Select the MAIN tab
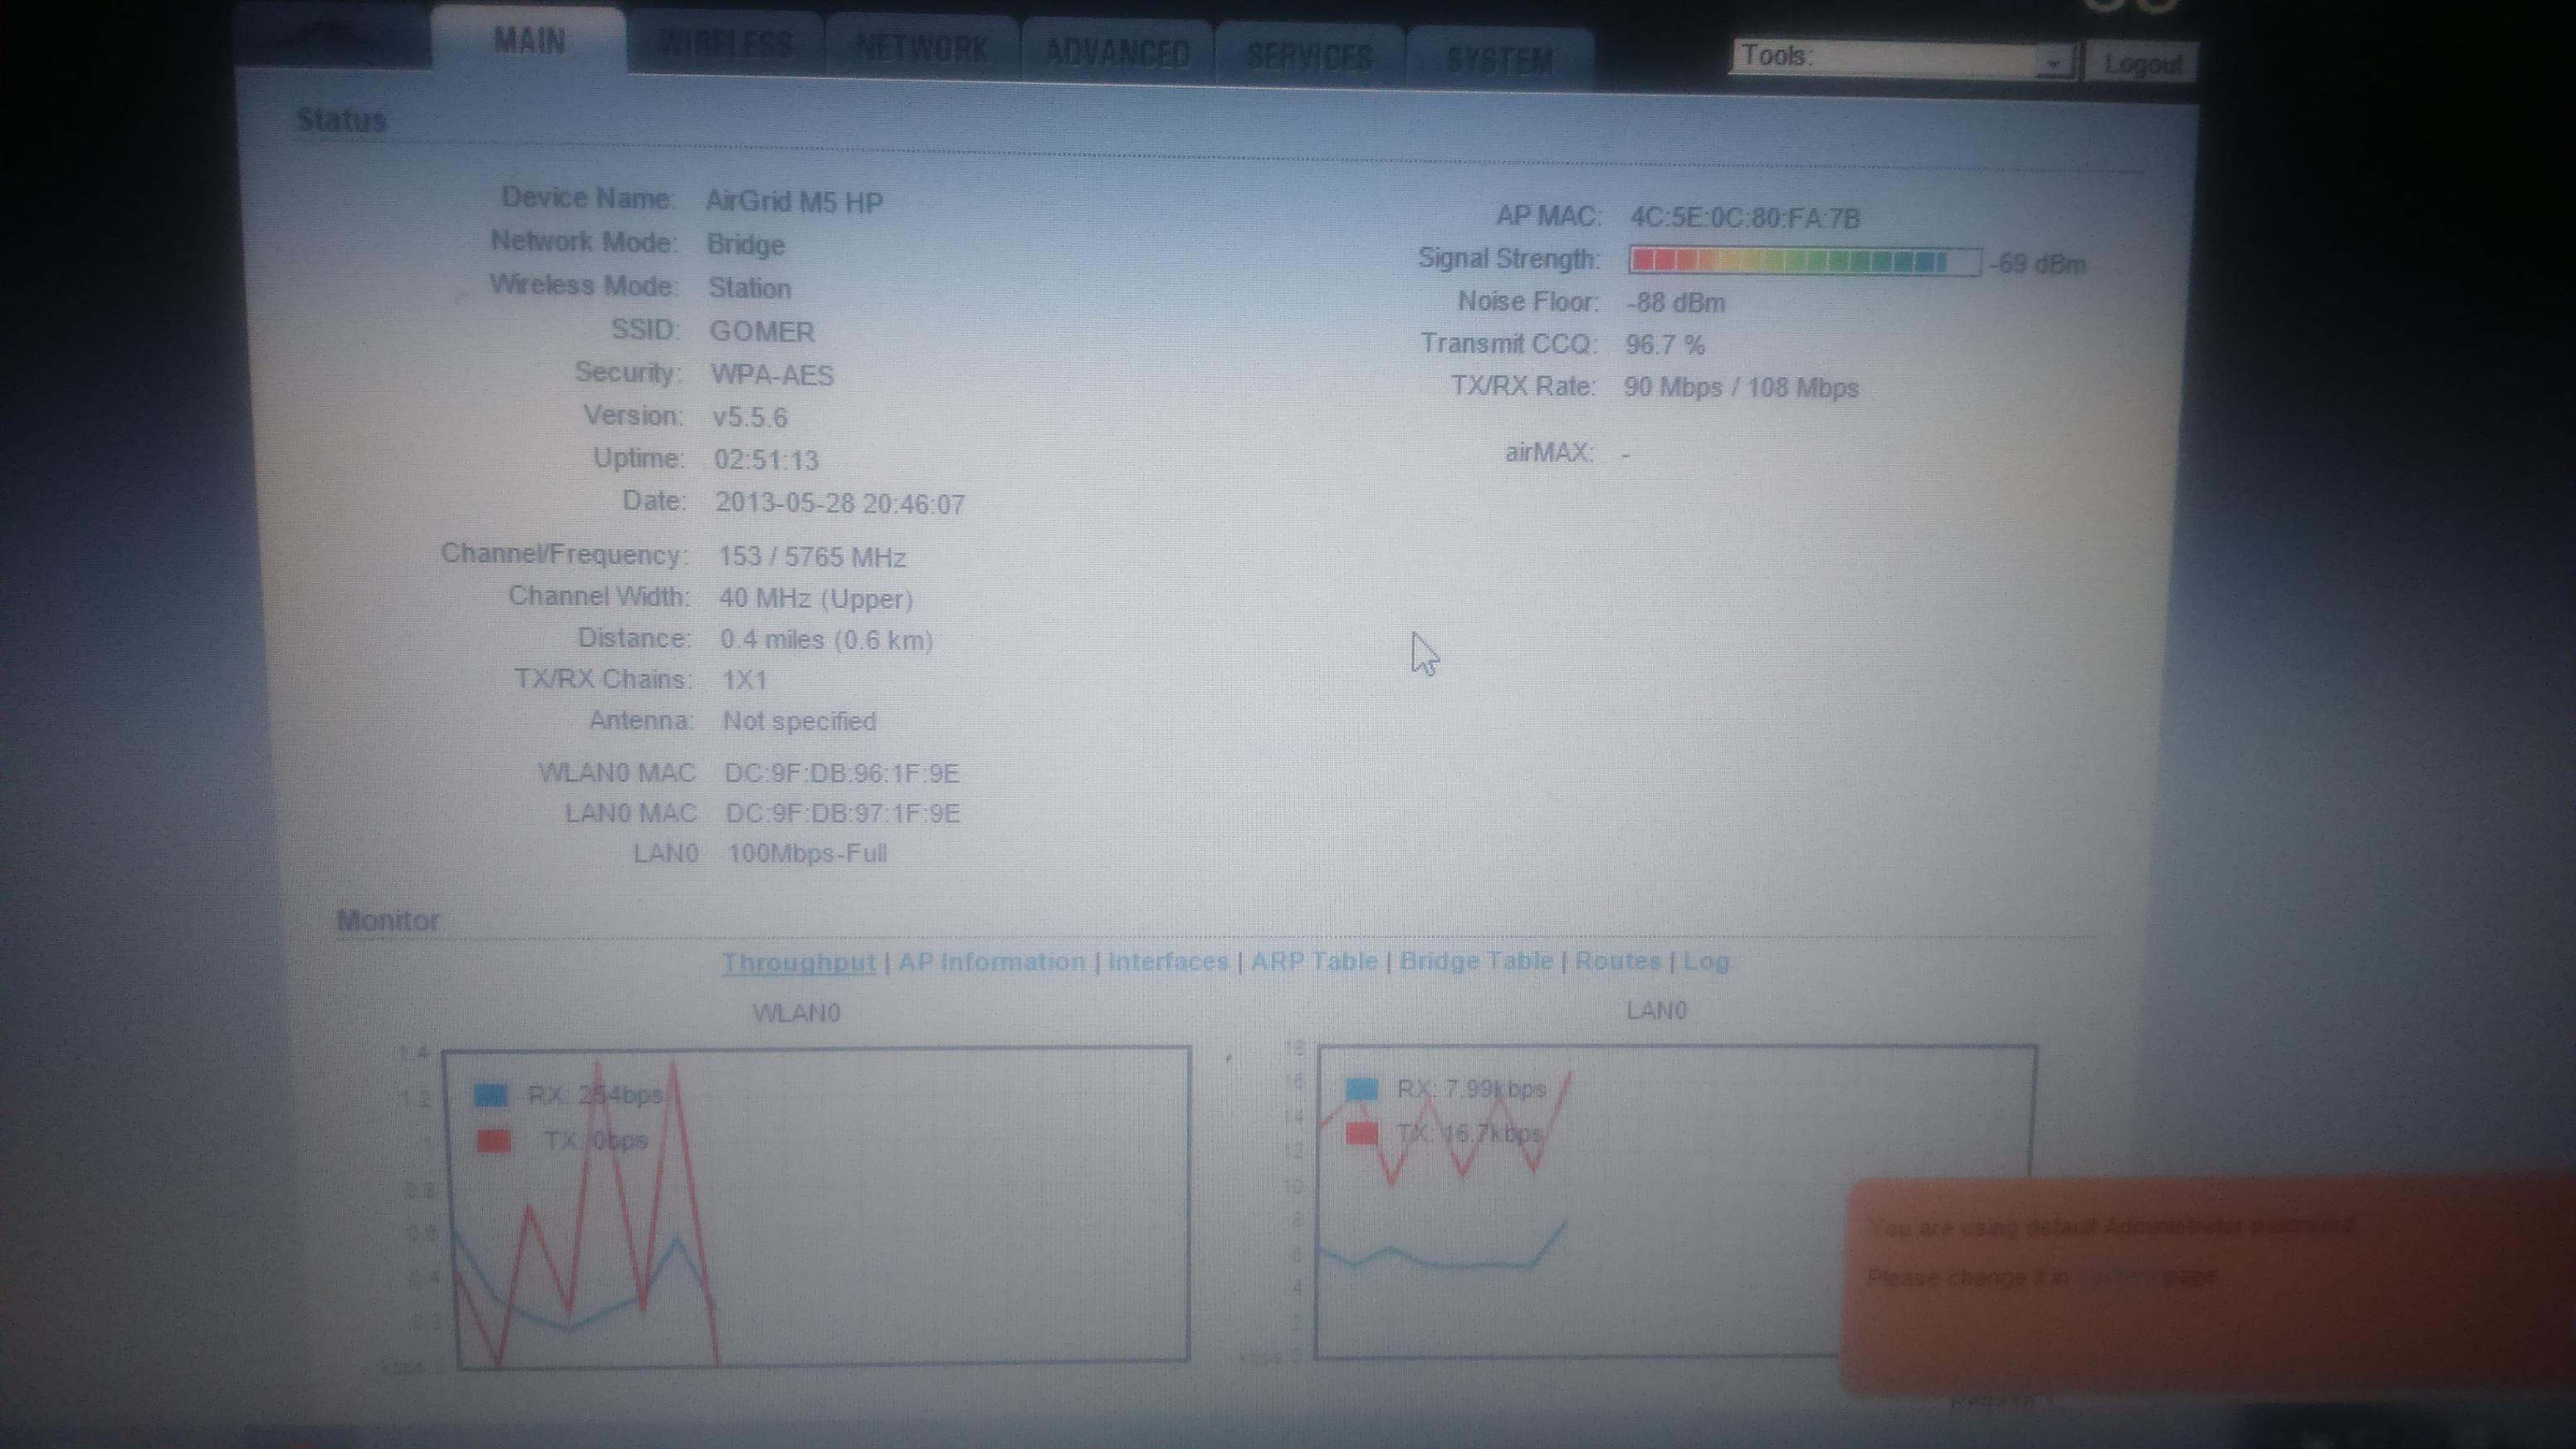Viewport: 2576px width, 1449px height. pos(529,41)
